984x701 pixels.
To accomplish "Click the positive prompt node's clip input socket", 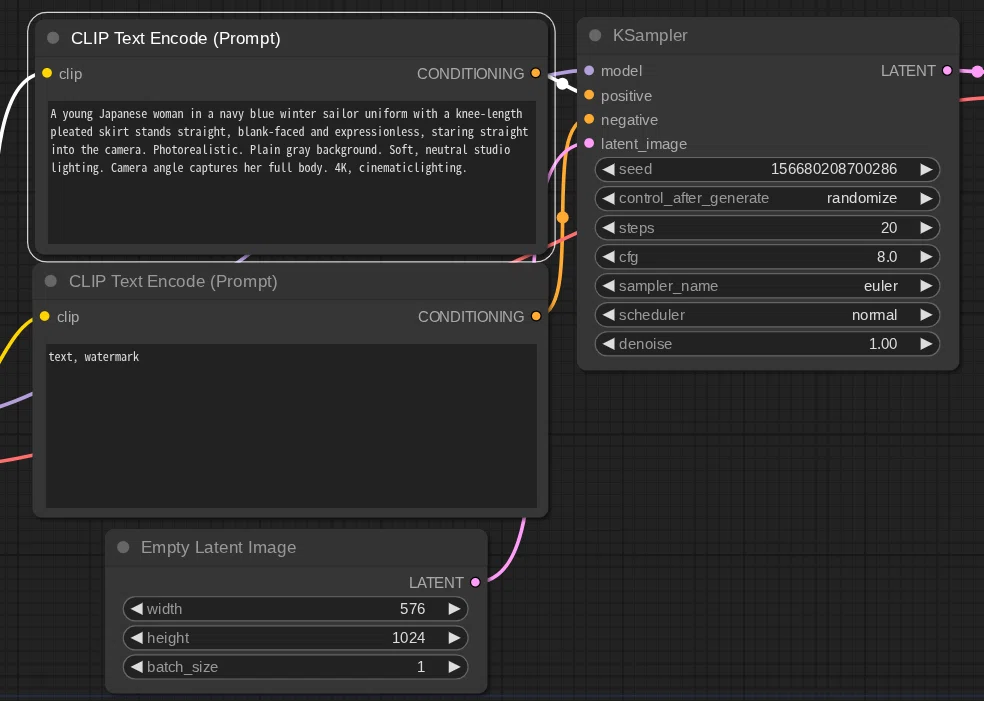I will click(x=47, y=73).
